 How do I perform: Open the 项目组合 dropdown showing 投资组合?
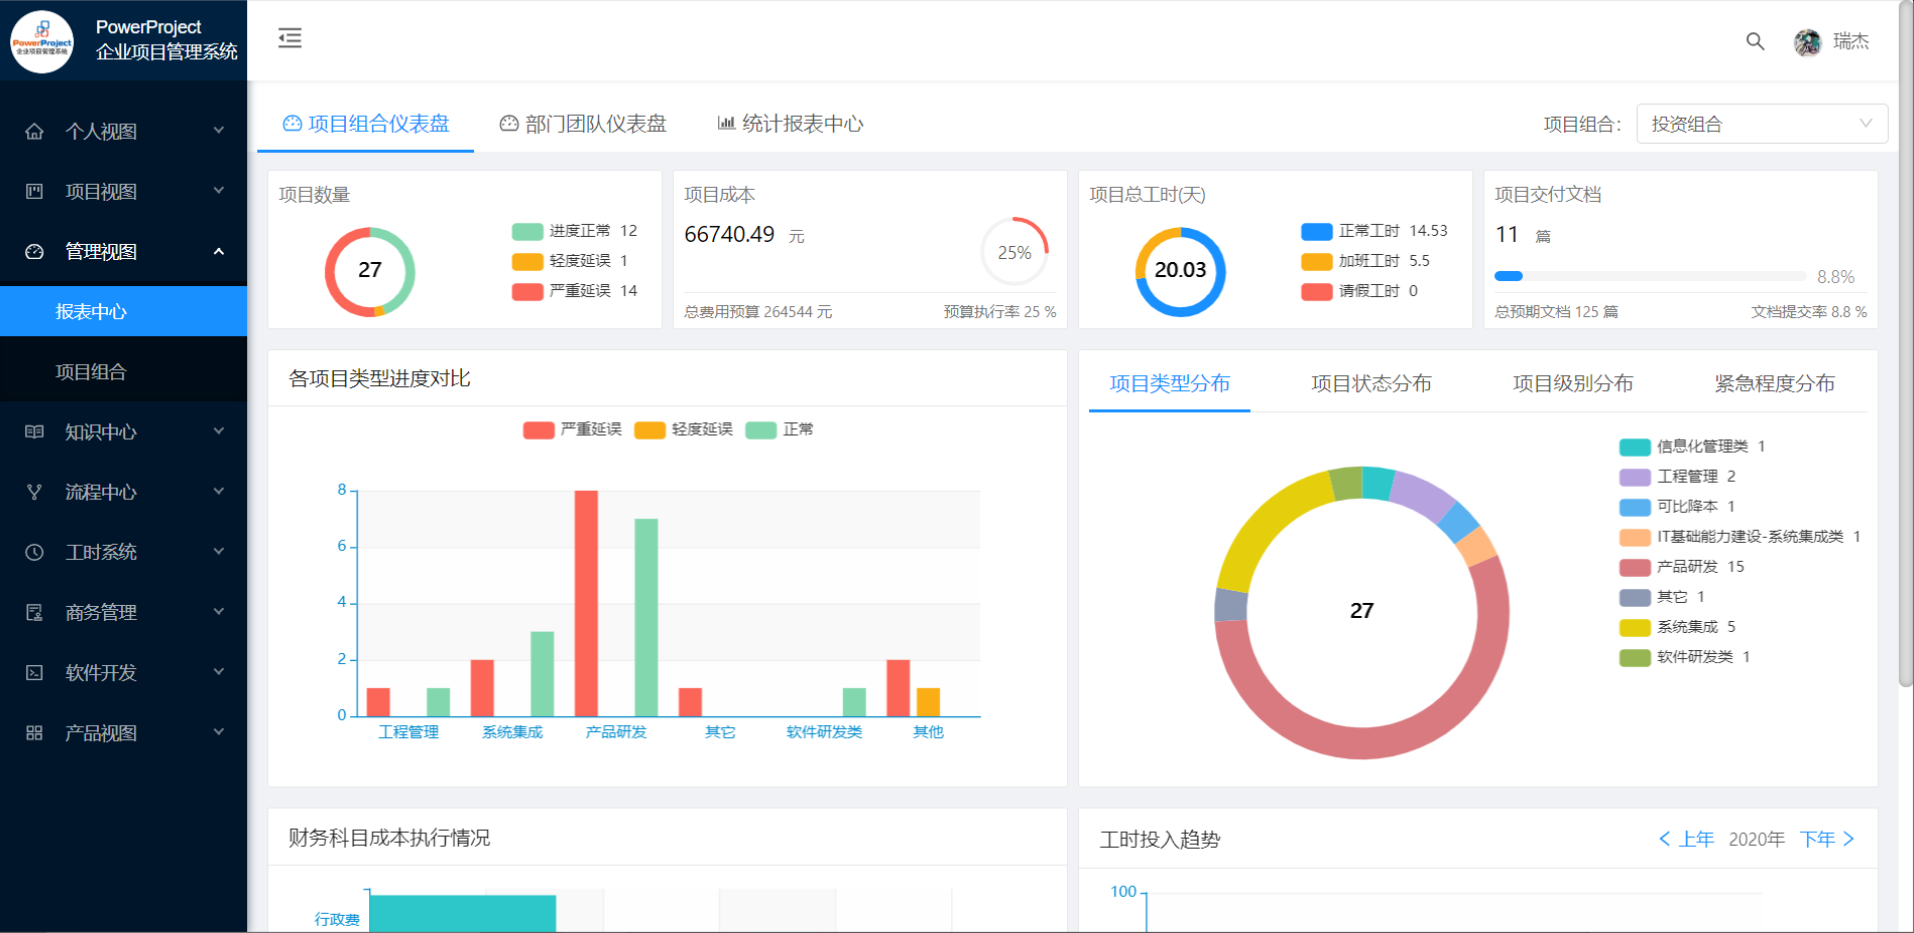click(1761, 124)
